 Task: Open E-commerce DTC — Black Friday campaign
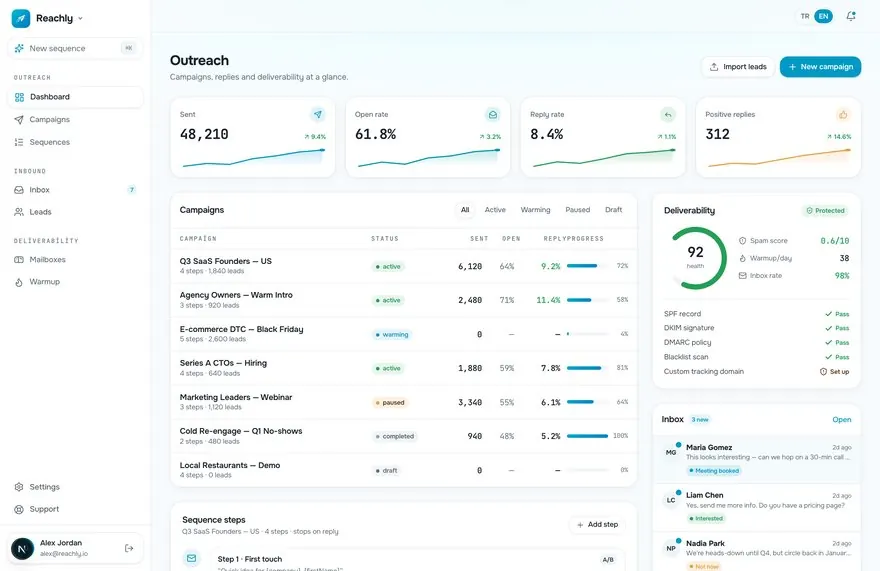click(x=404, y=334)
